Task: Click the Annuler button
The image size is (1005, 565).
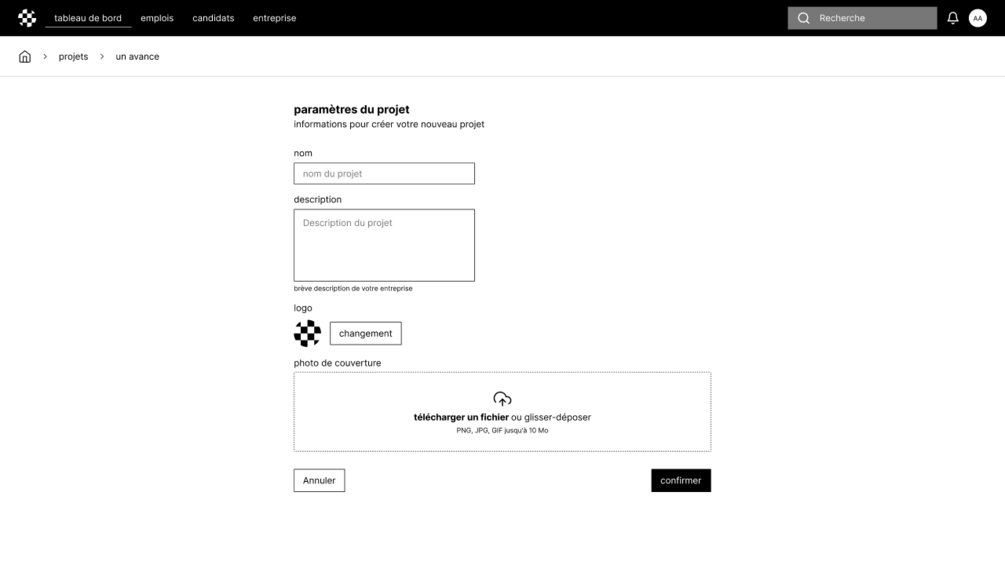Action: 319,480
